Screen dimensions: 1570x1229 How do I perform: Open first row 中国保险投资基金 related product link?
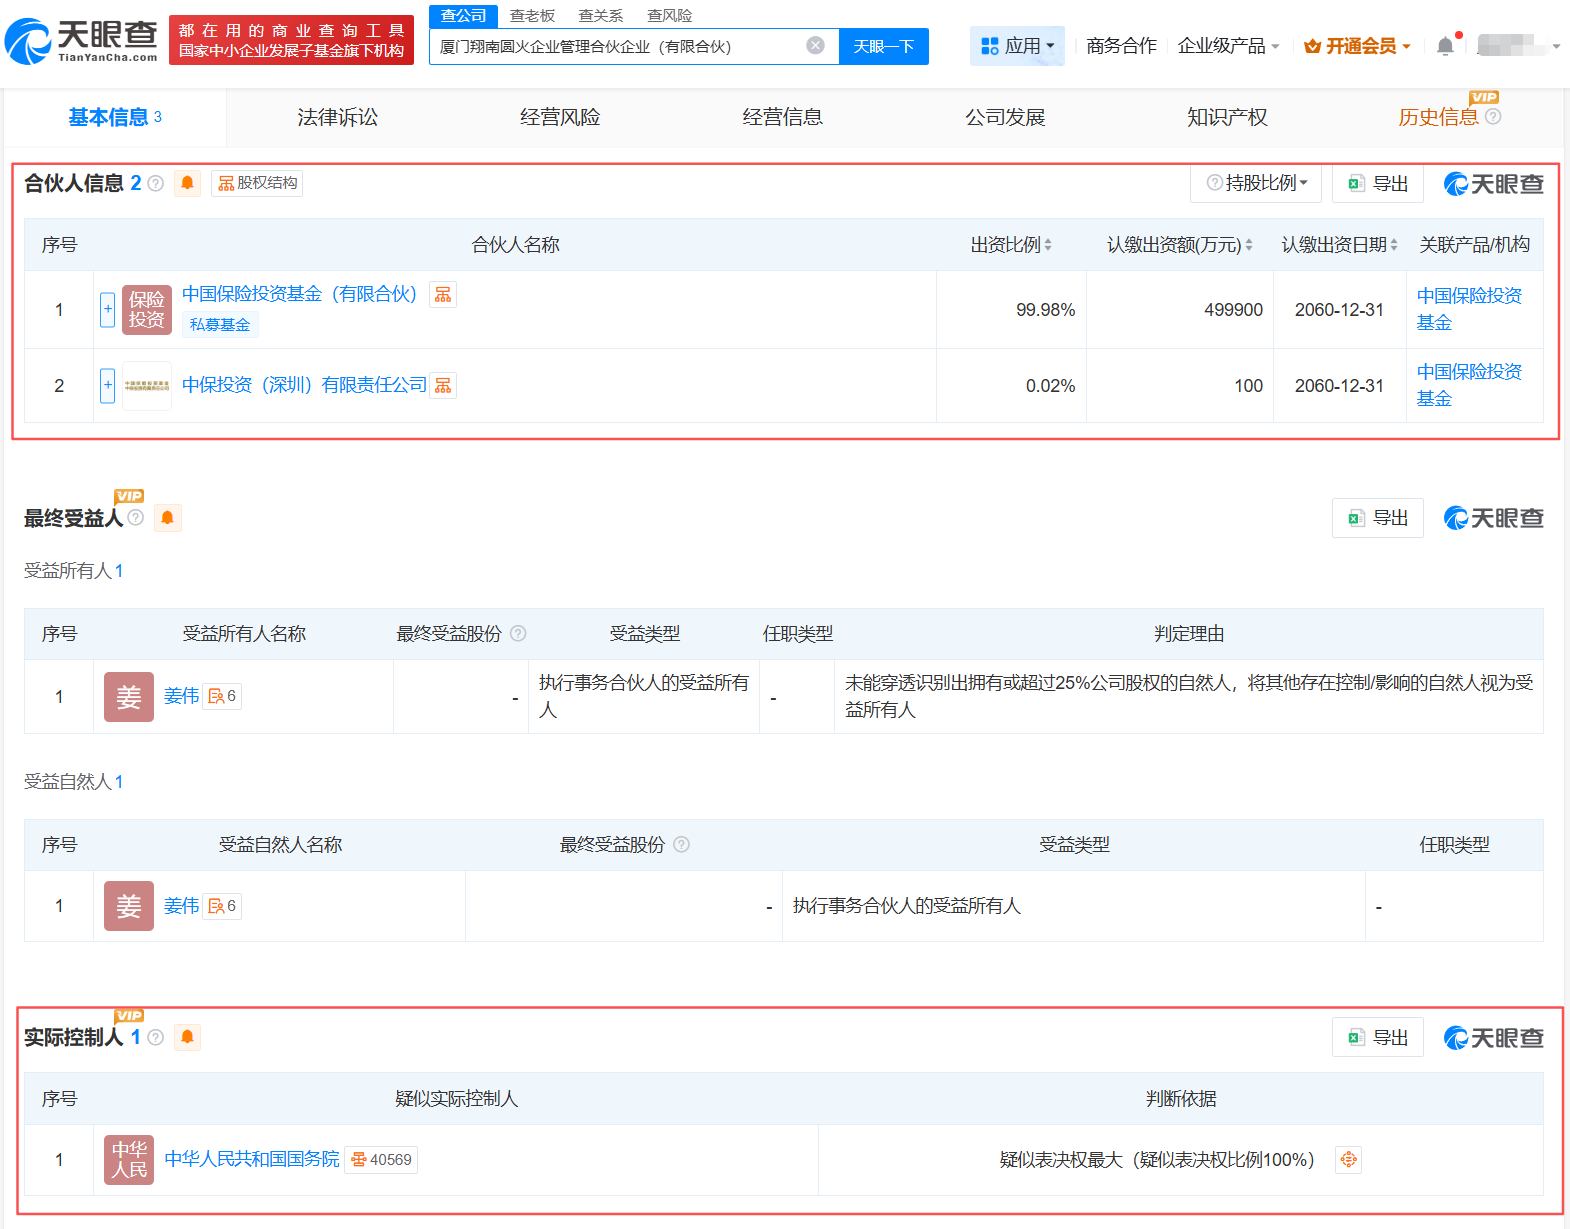click(1469, 309)
